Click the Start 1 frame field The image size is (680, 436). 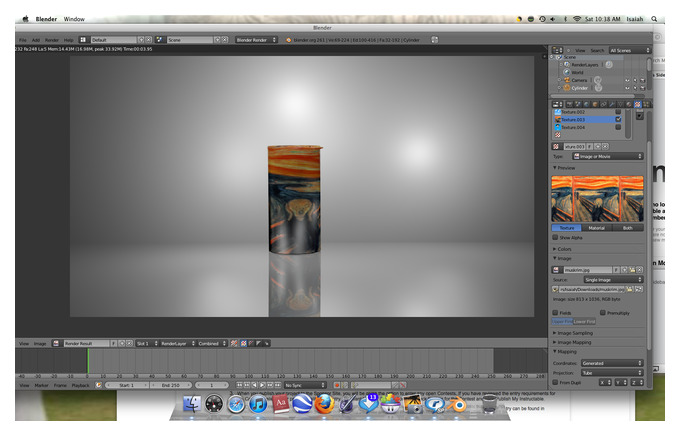point(127,385)
